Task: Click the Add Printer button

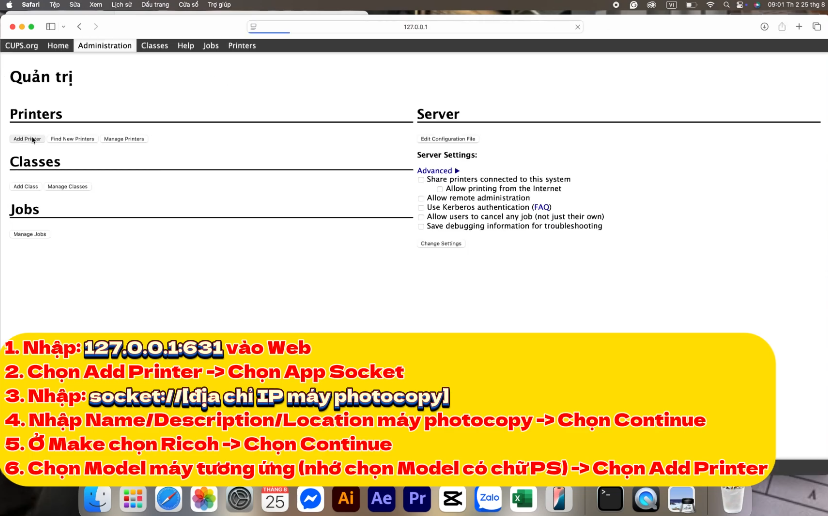Action: (x=27, y=139)
